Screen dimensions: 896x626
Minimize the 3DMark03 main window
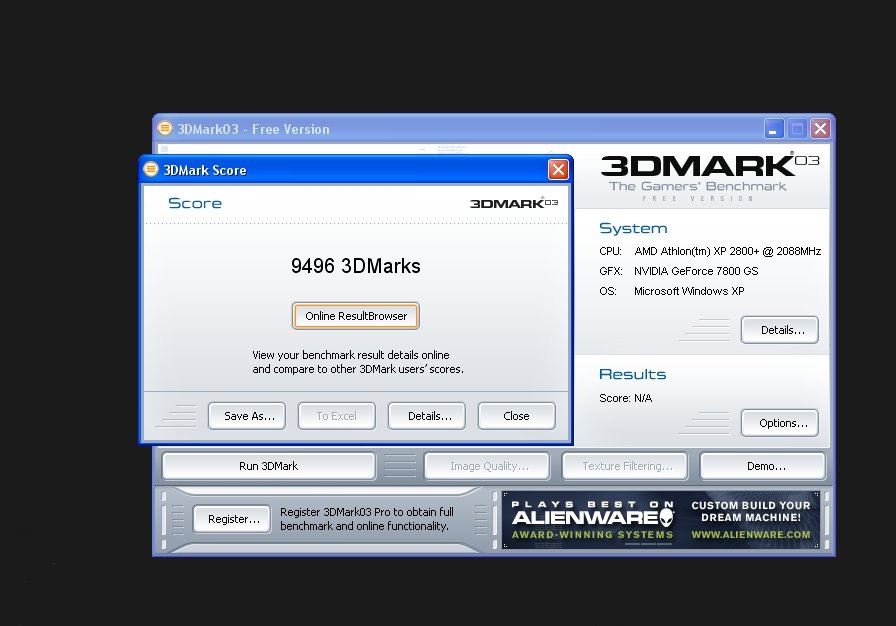coord(774,129)
